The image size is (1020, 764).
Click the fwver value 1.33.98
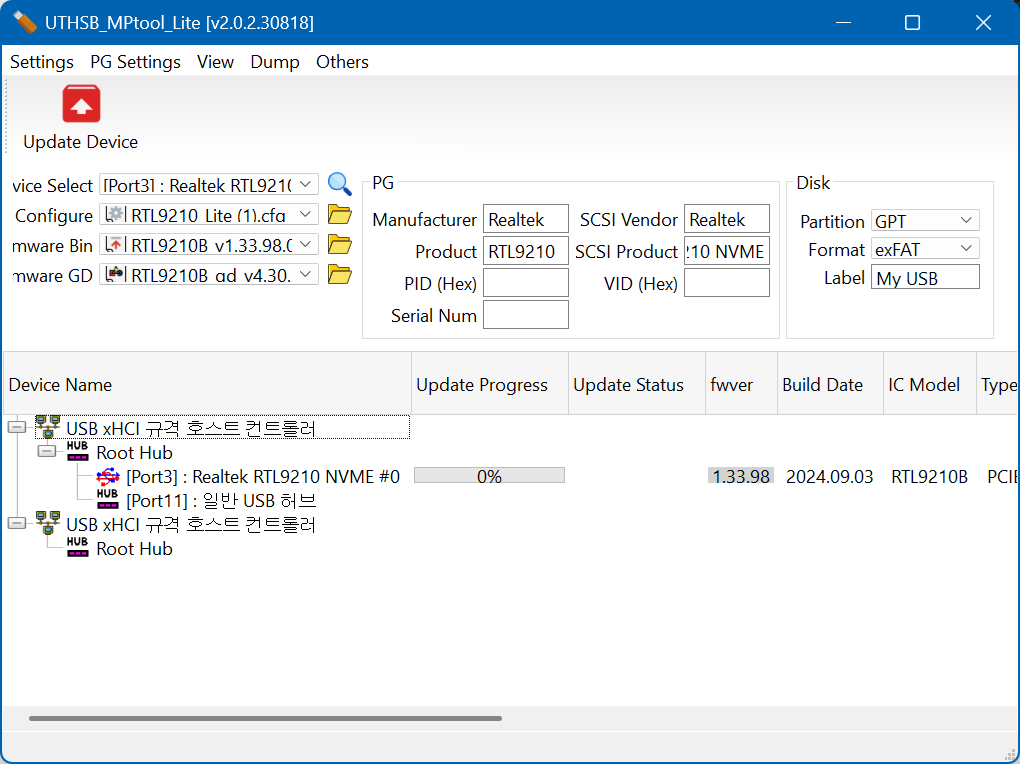741,476
